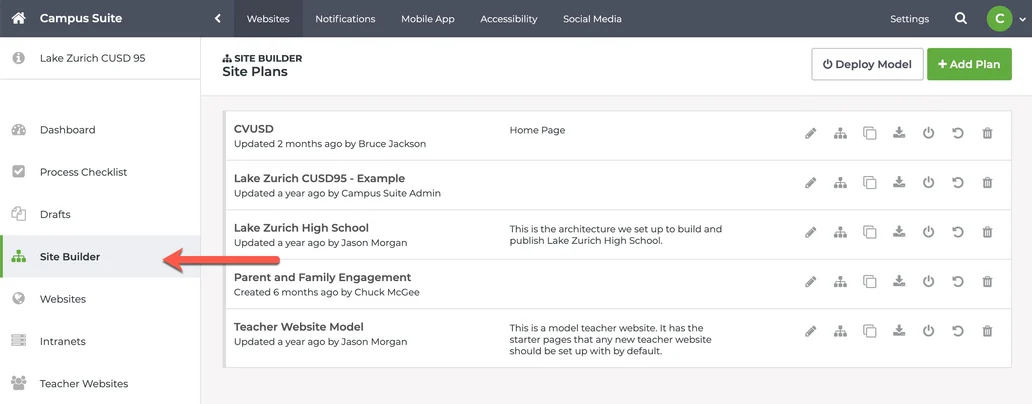Collapse sidebar with the left chevron
The width and height of the screenshot is (1032, 404).
(x=218, y=19)
